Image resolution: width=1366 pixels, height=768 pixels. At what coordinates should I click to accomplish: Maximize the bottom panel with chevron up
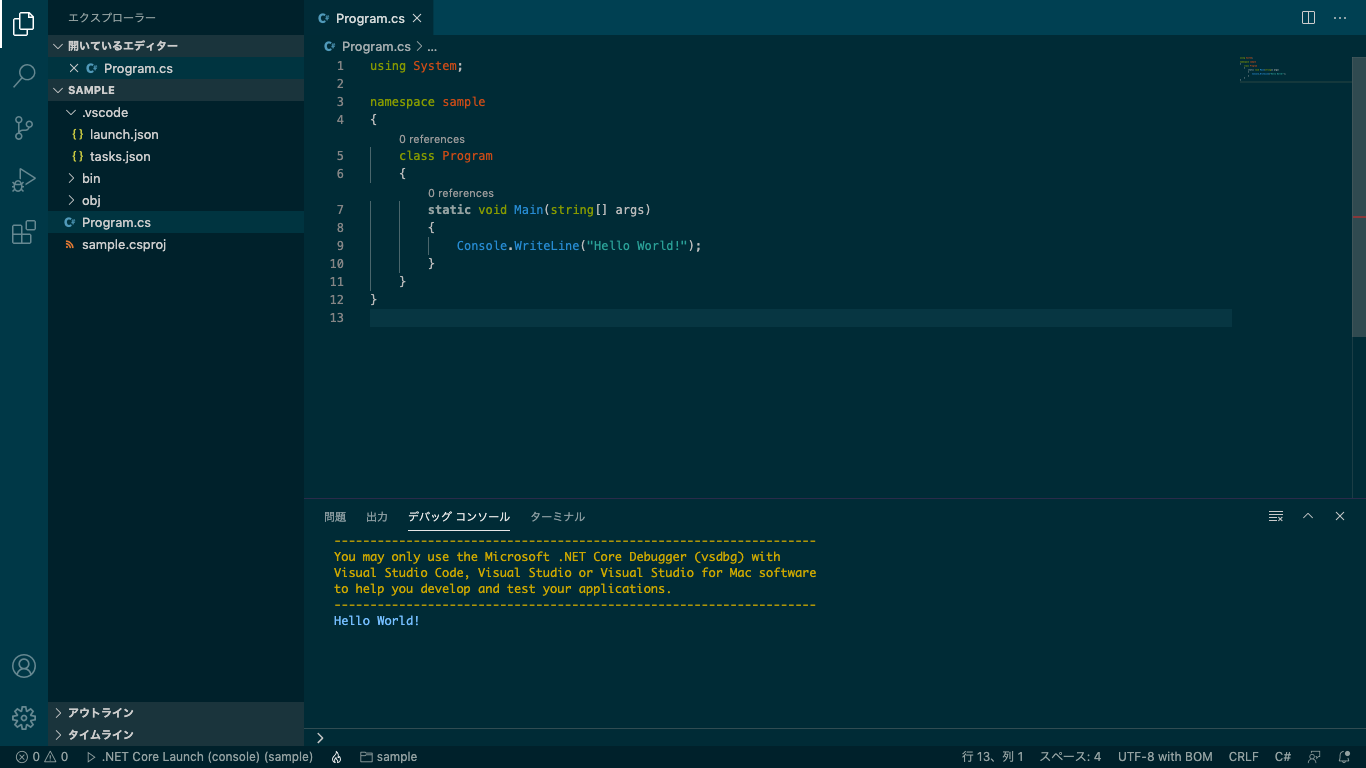pos(1308,516)
